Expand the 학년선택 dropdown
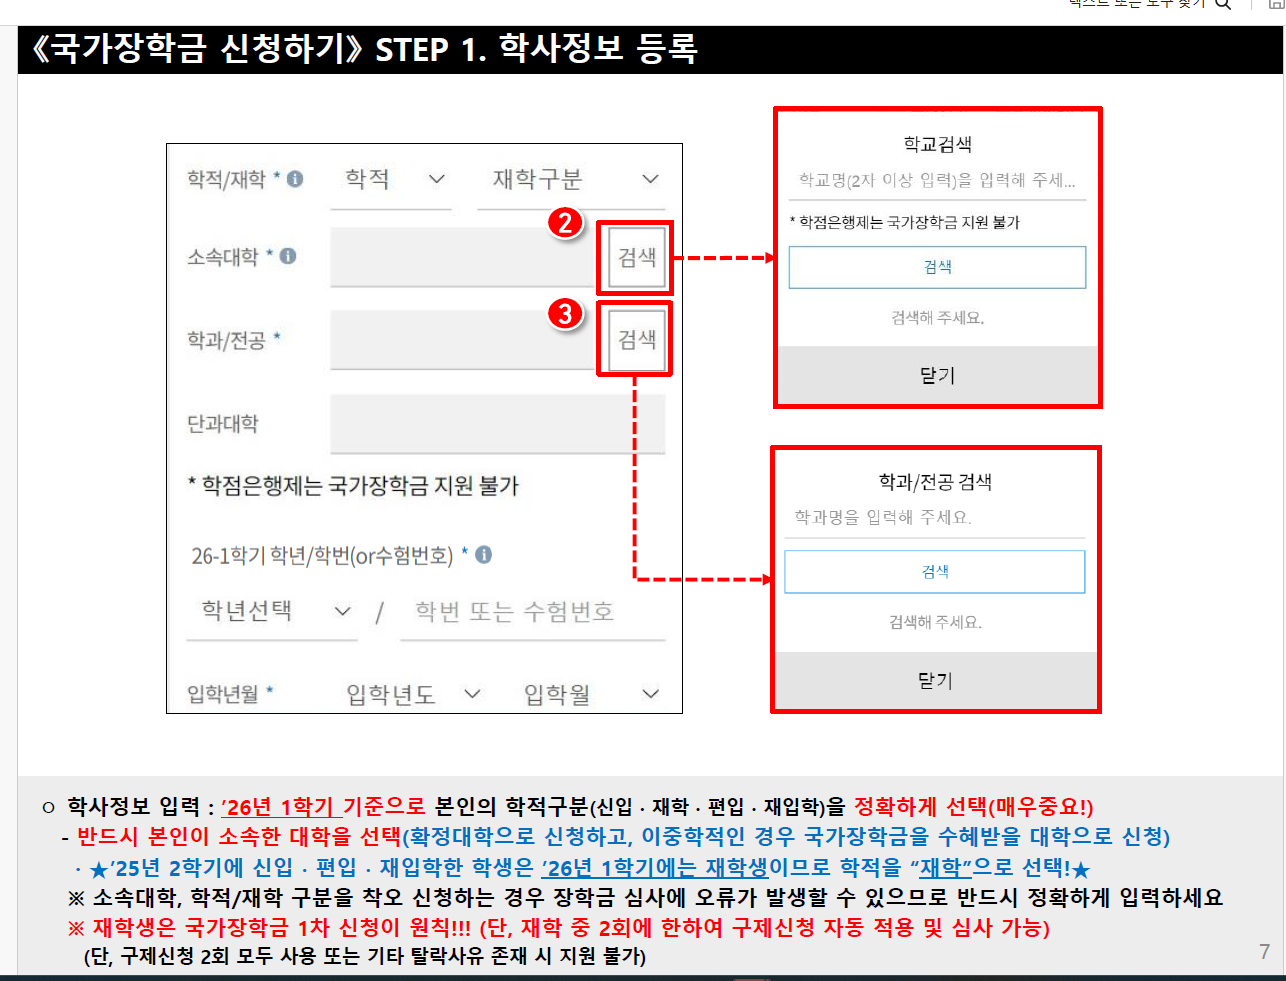The width and height of the screenshot is (1286, 981). pyautogui.click(x=270, y=610)
